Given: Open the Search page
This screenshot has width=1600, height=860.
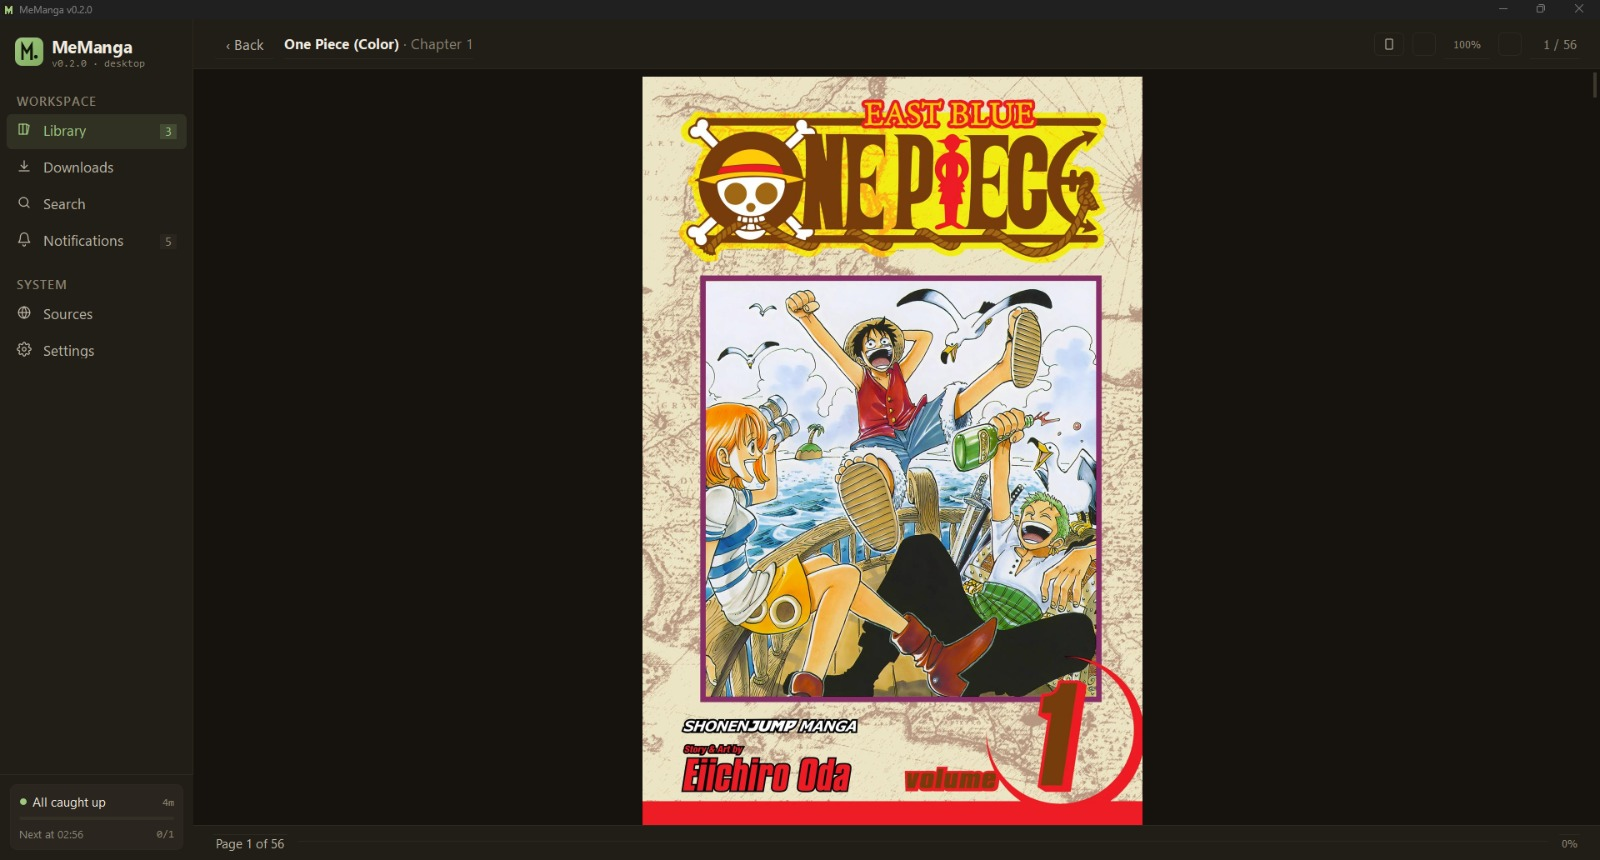Looking at the screenshot, I should tap(96, 204).
